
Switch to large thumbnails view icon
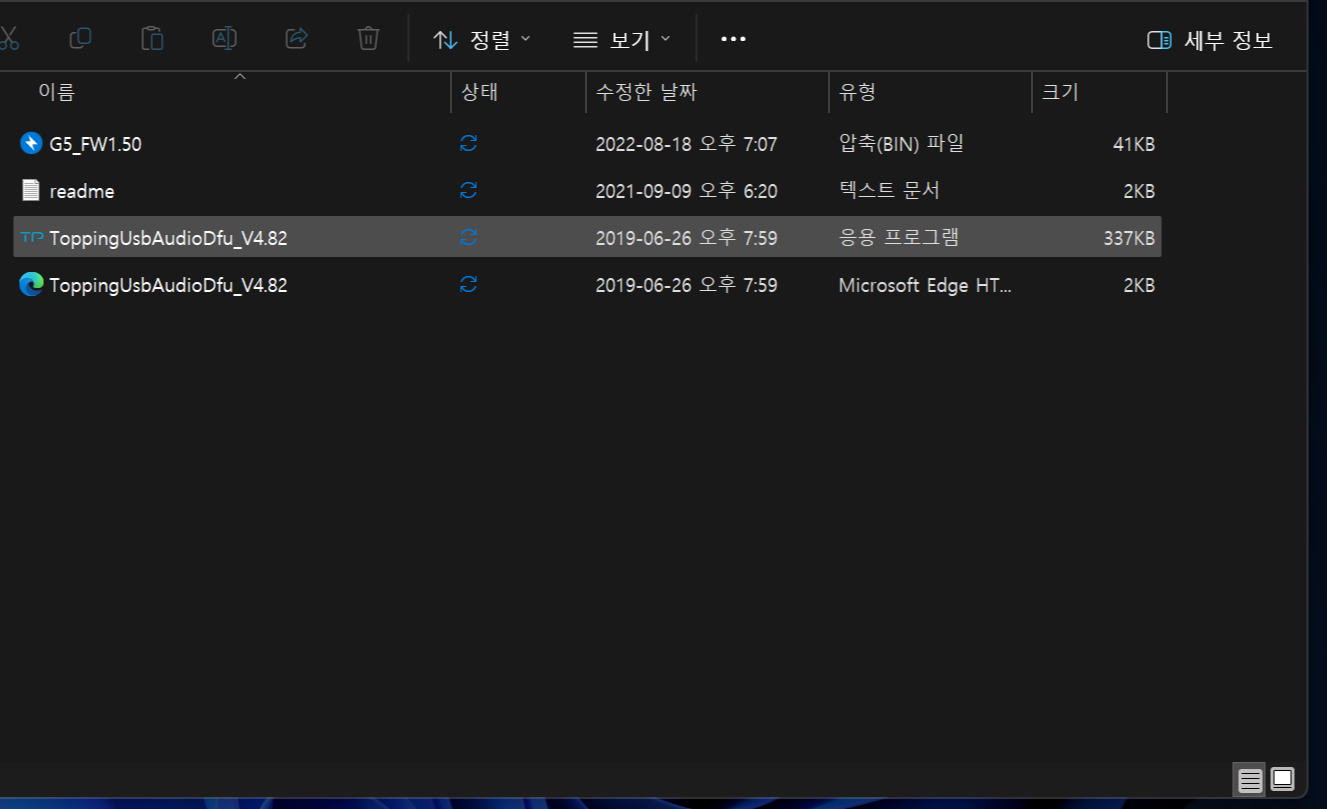(1283, 779)
